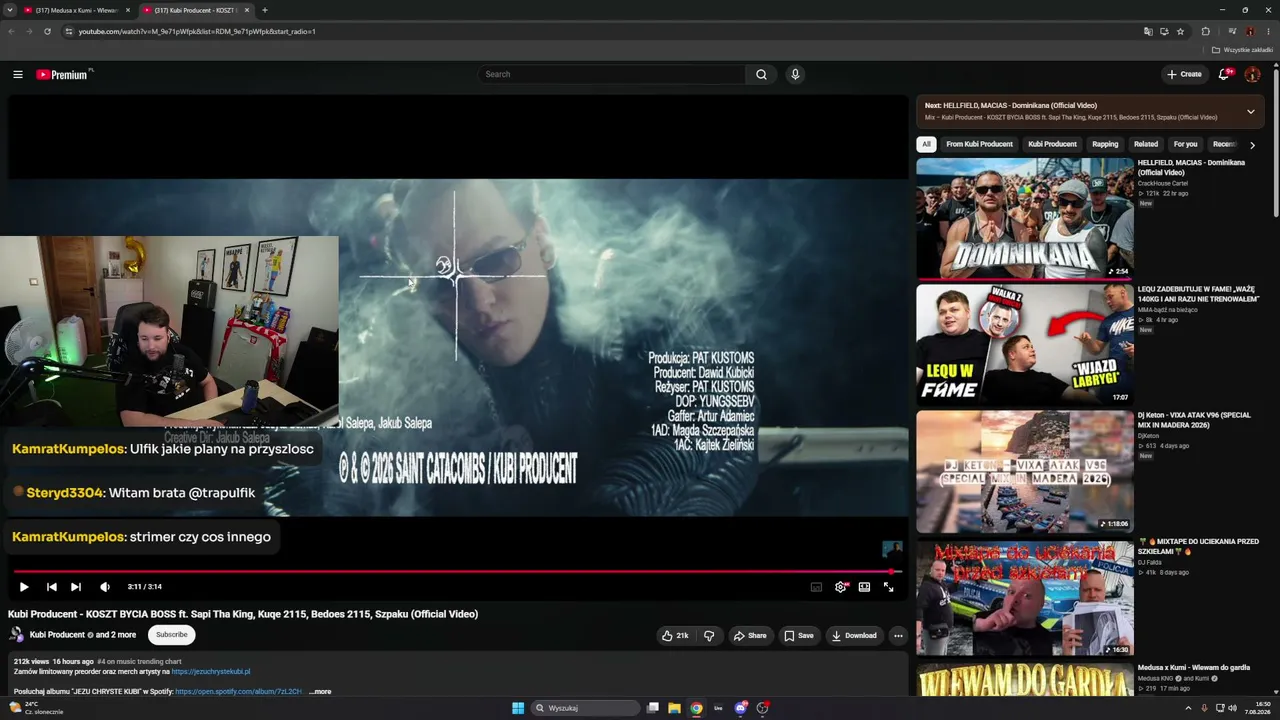Expand the video description with ...more
1280x720 pixels.
click(x=320, y=691)
